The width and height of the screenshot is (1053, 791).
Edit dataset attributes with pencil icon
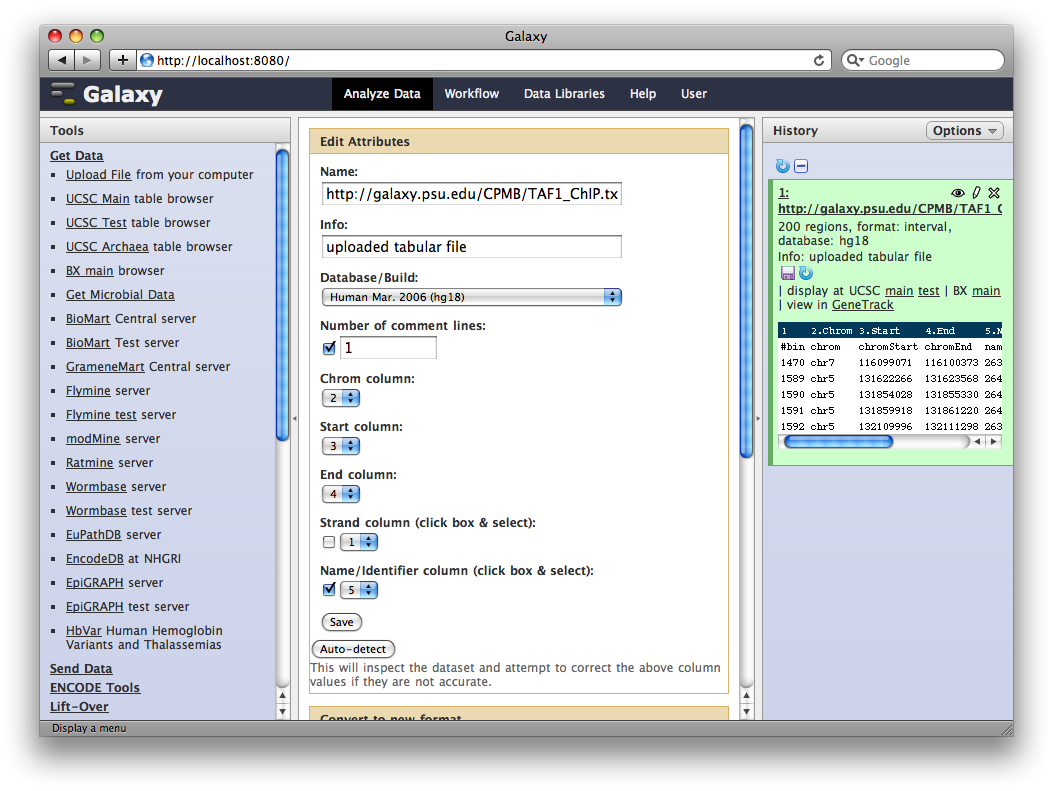point(976,193)
